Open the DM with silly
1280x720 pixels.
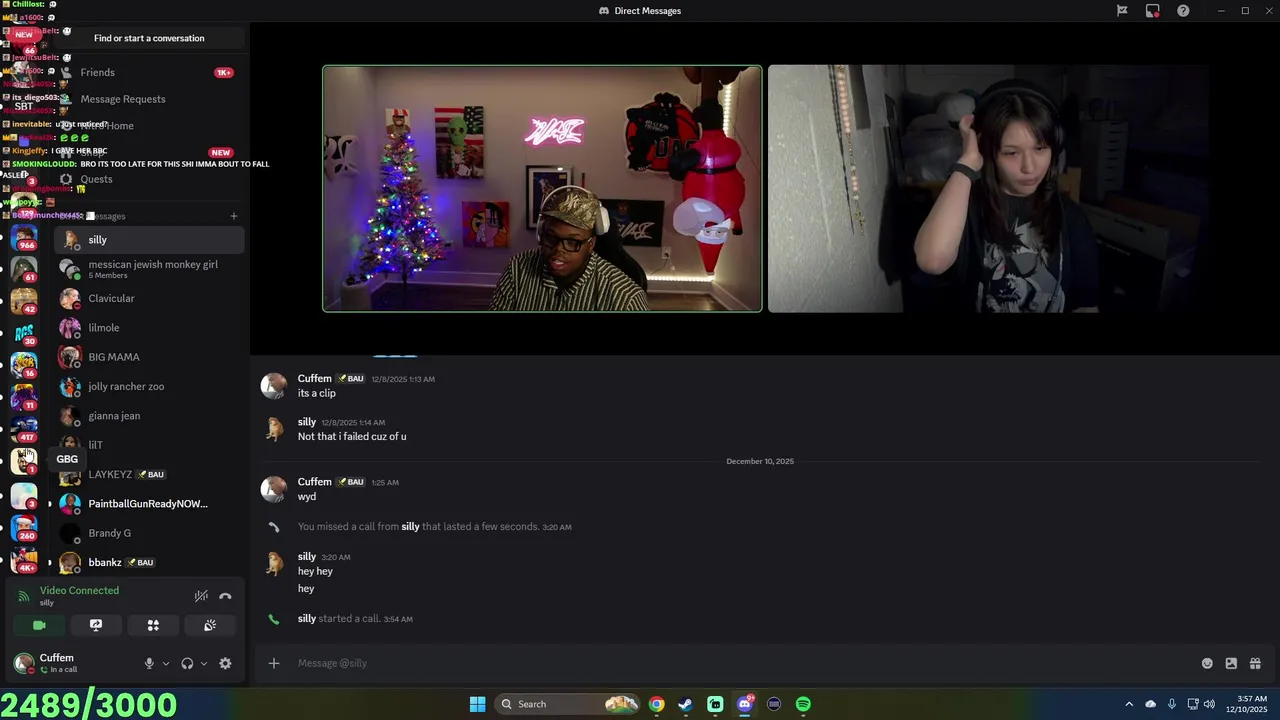click(148, 240)
